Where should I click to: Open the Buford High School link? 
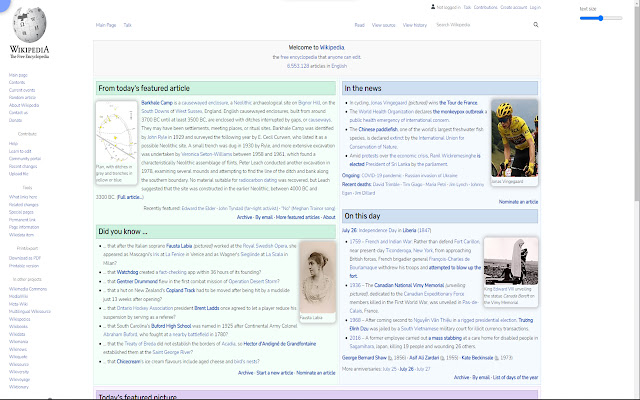coord(171,326)
